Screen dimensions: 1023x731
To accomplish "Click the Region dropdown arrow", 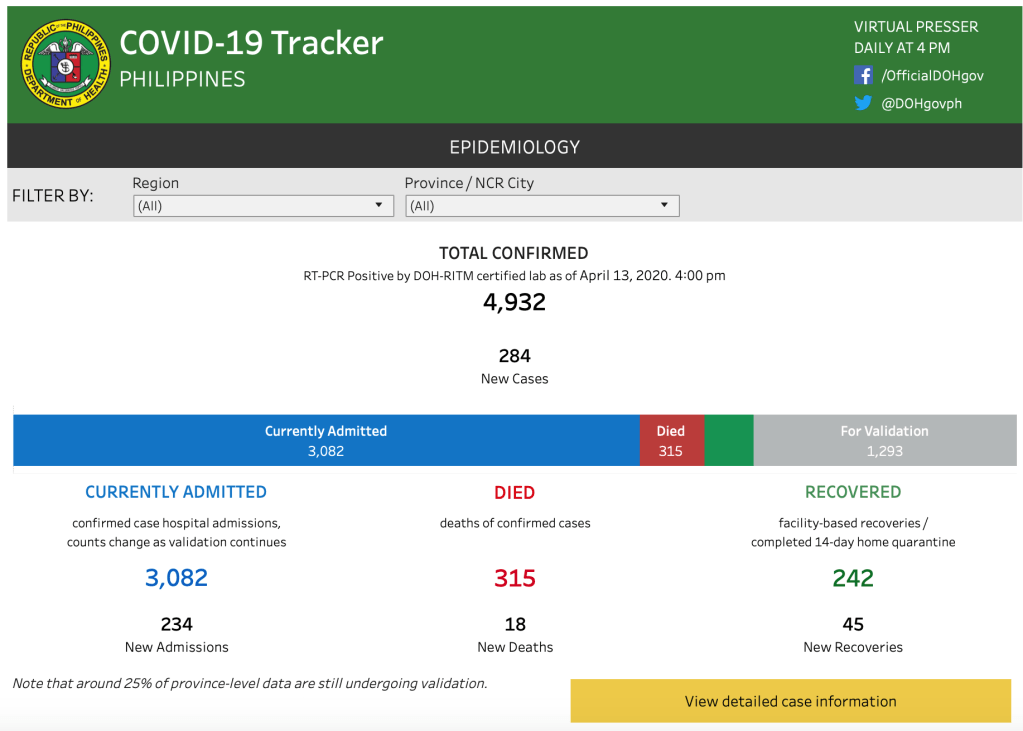I will pos(379,206).
